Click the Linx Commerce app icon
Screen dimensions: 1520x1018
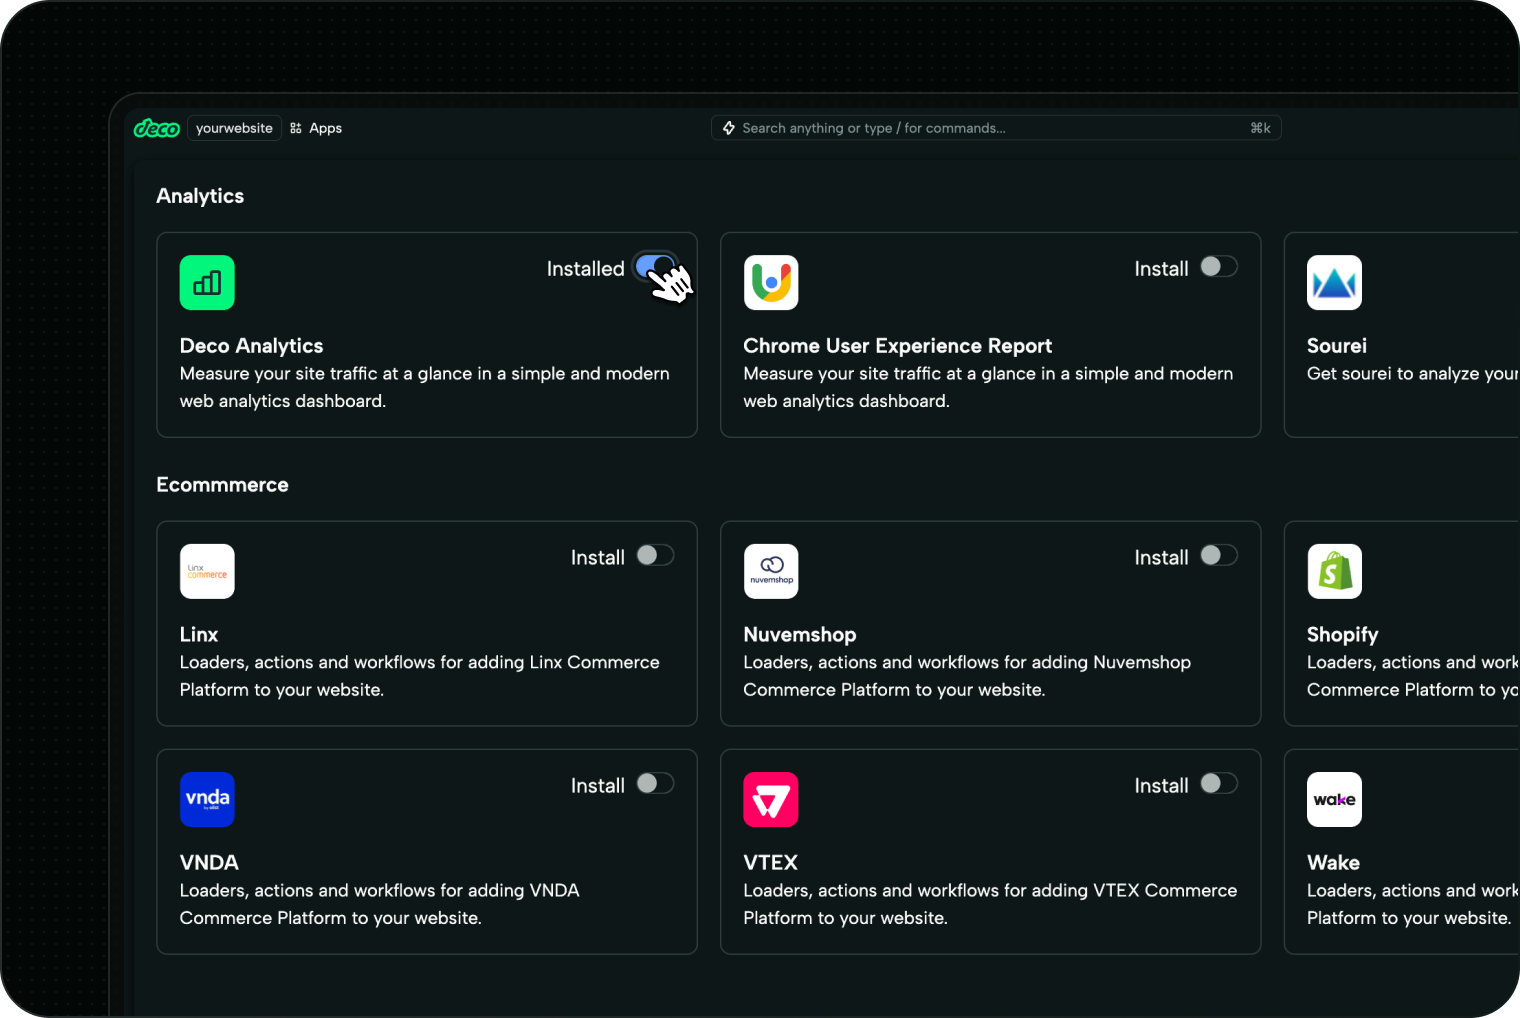207,571
